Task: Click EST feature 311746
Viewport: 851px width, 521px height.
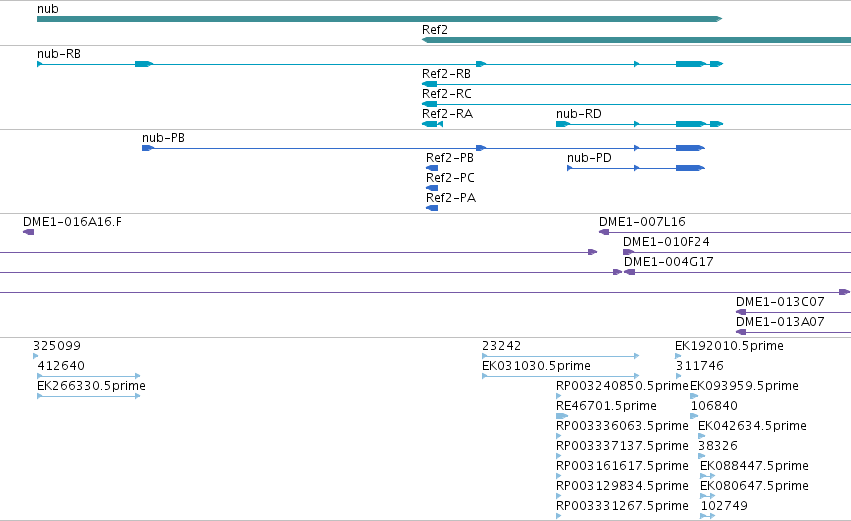Action: click(678, 376)
